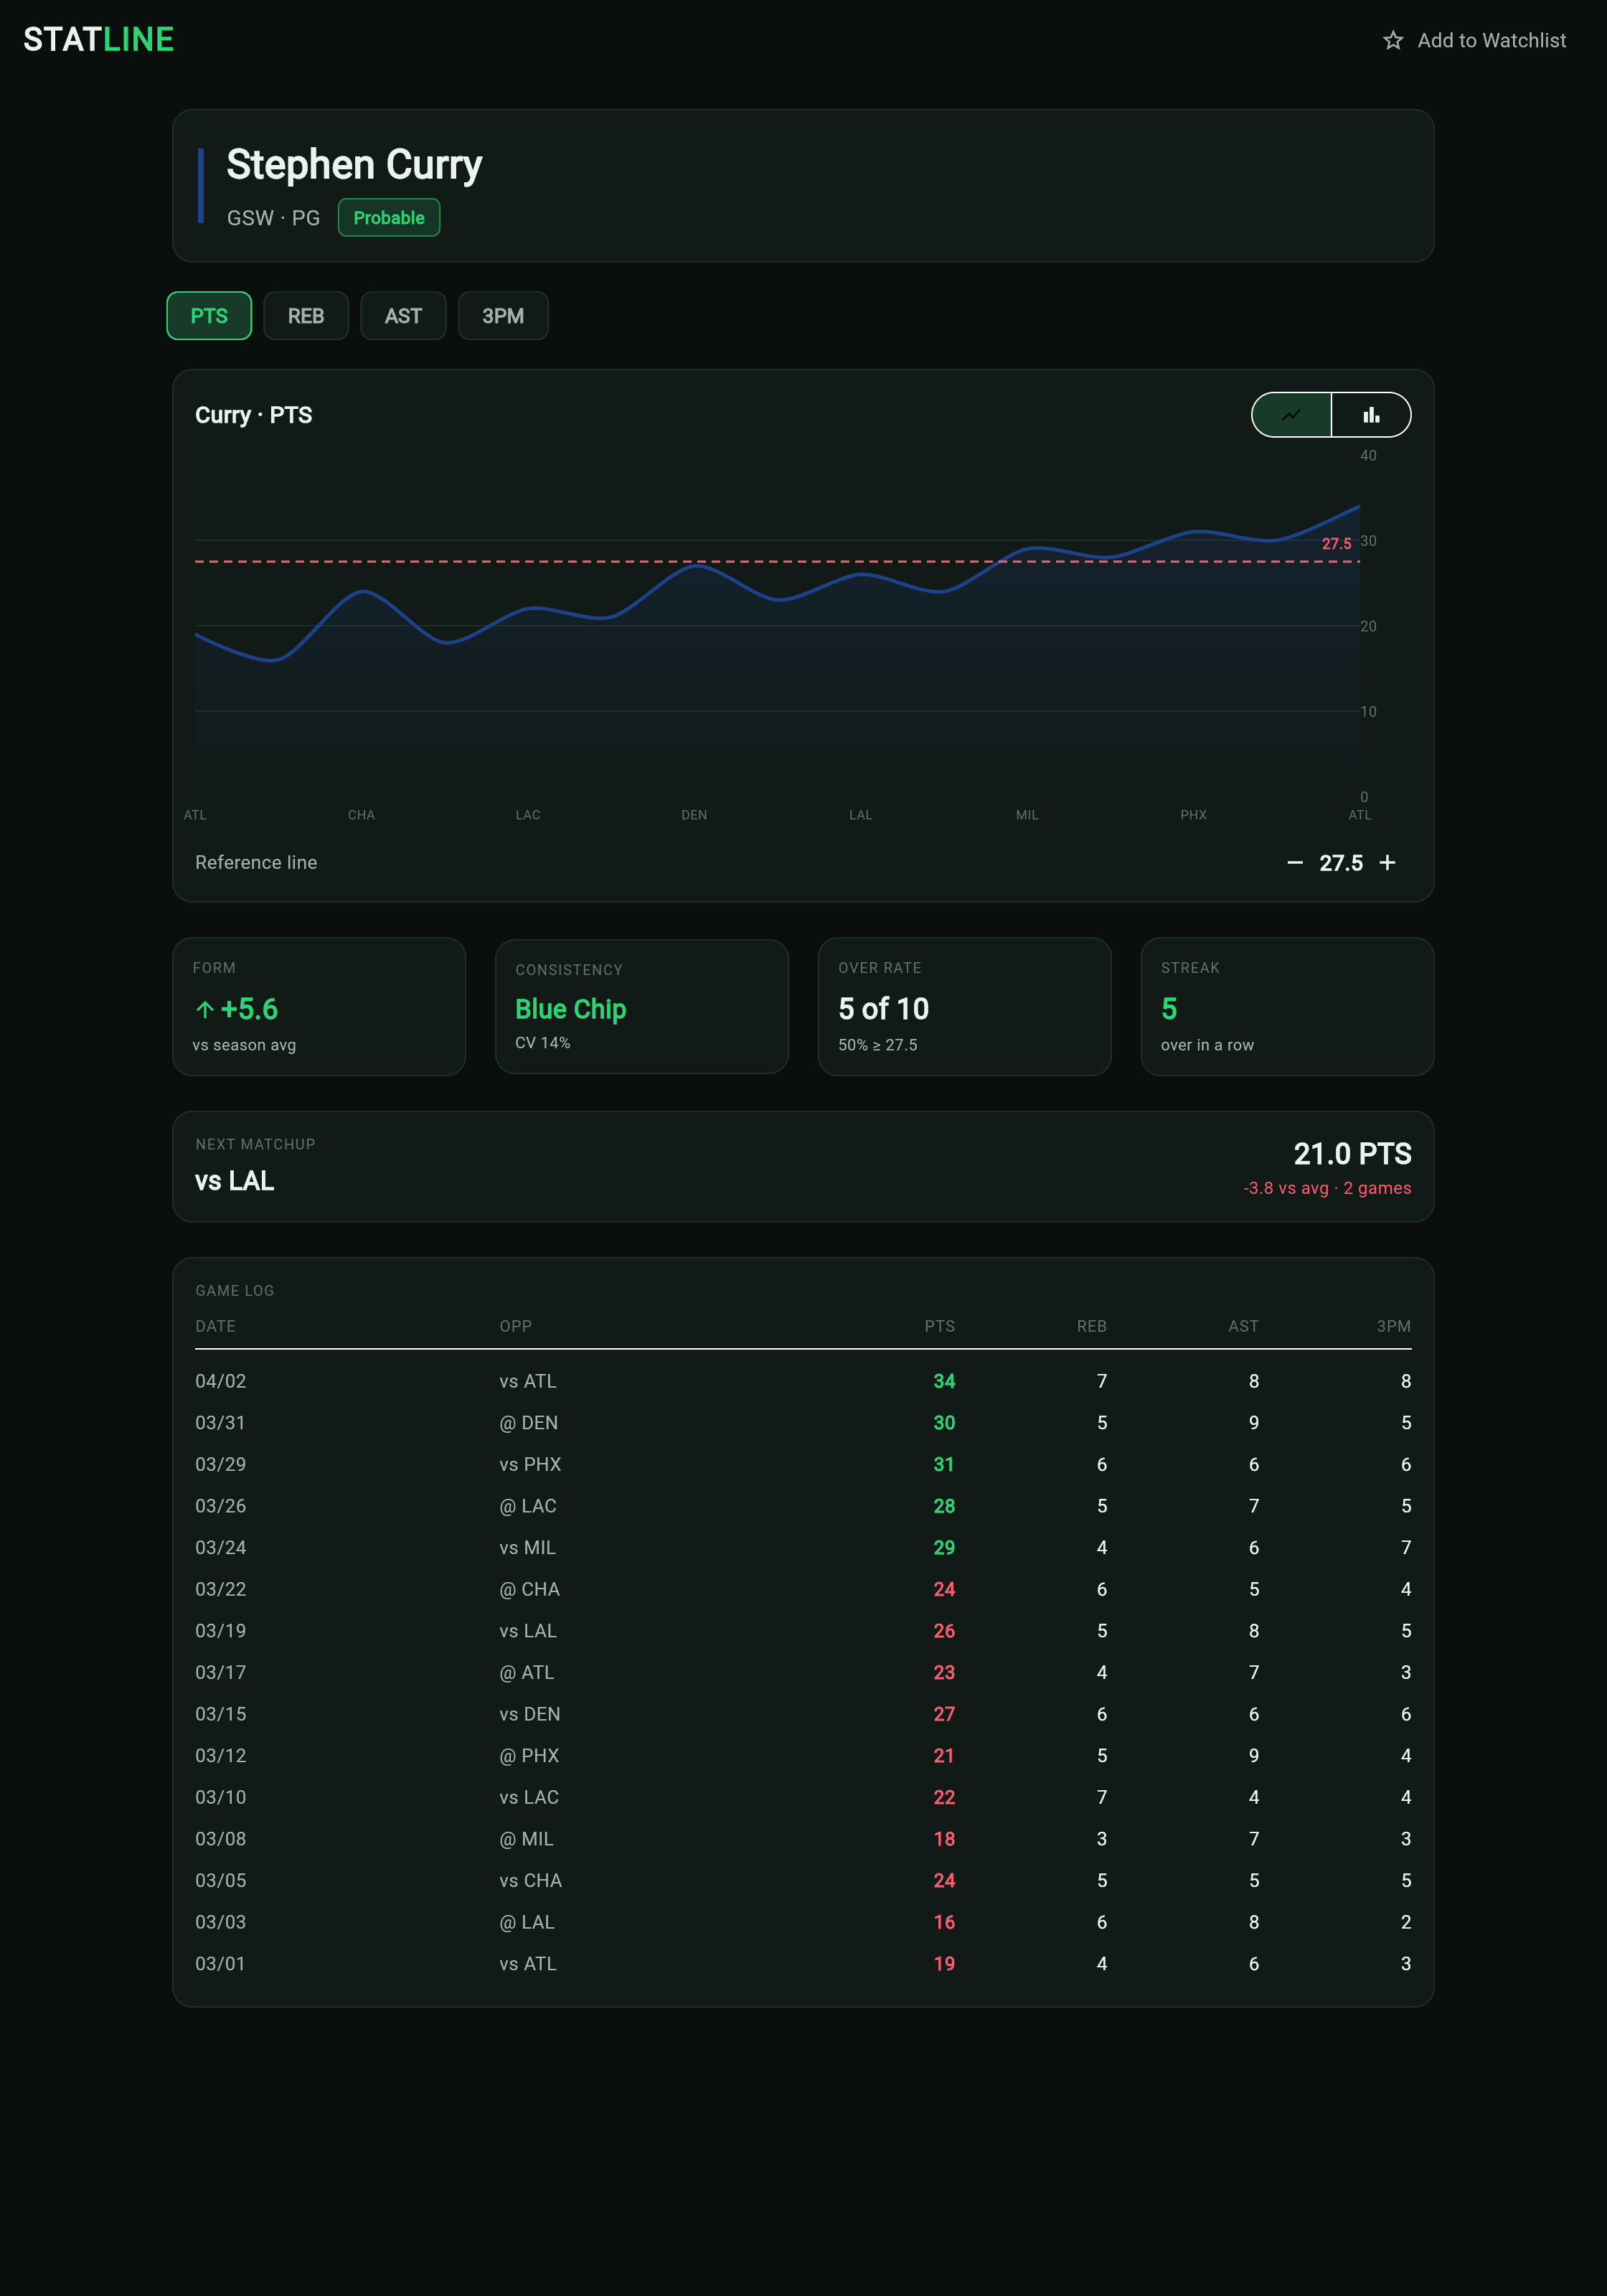Click the Streak 5 over in a row card

(1287, 1007)
